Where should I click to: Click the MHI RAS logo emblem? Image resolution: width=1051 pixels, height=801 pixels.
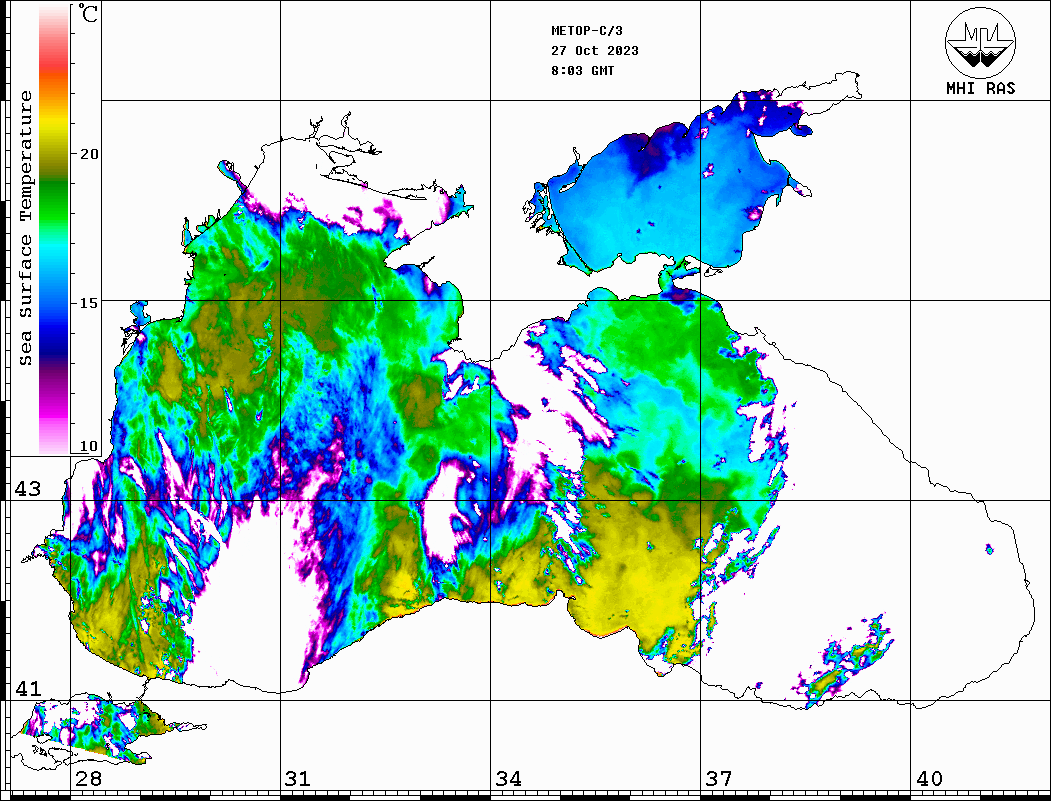(980, 42)
